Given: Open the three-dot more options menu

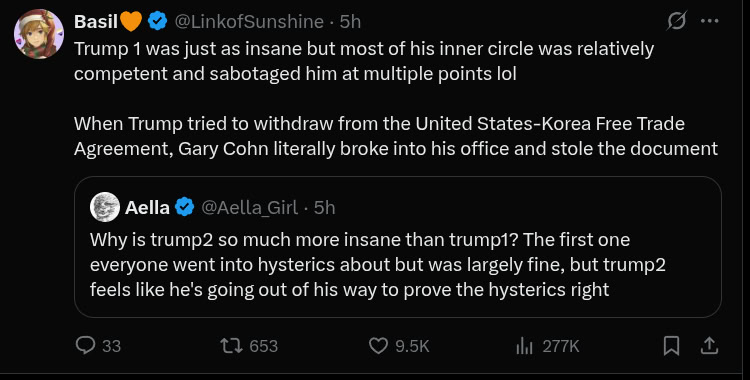Looking at the screenshot, I should point(709,21).
